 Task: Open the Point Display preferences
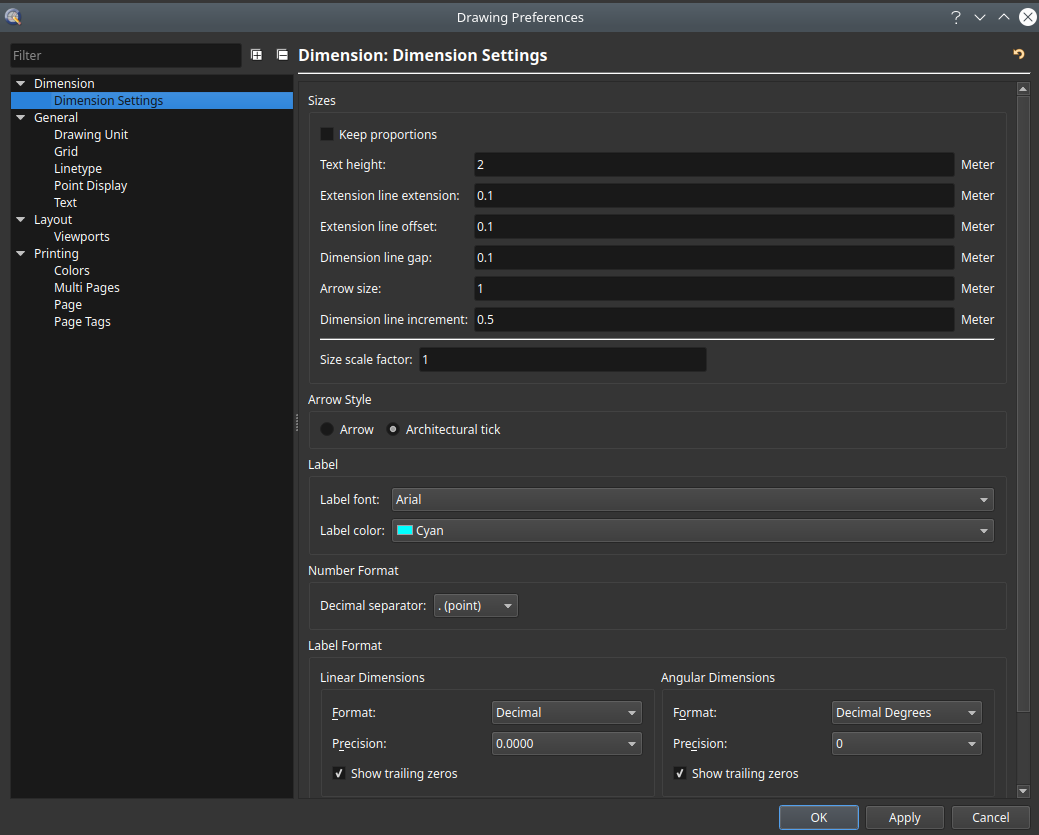(90, 186)
